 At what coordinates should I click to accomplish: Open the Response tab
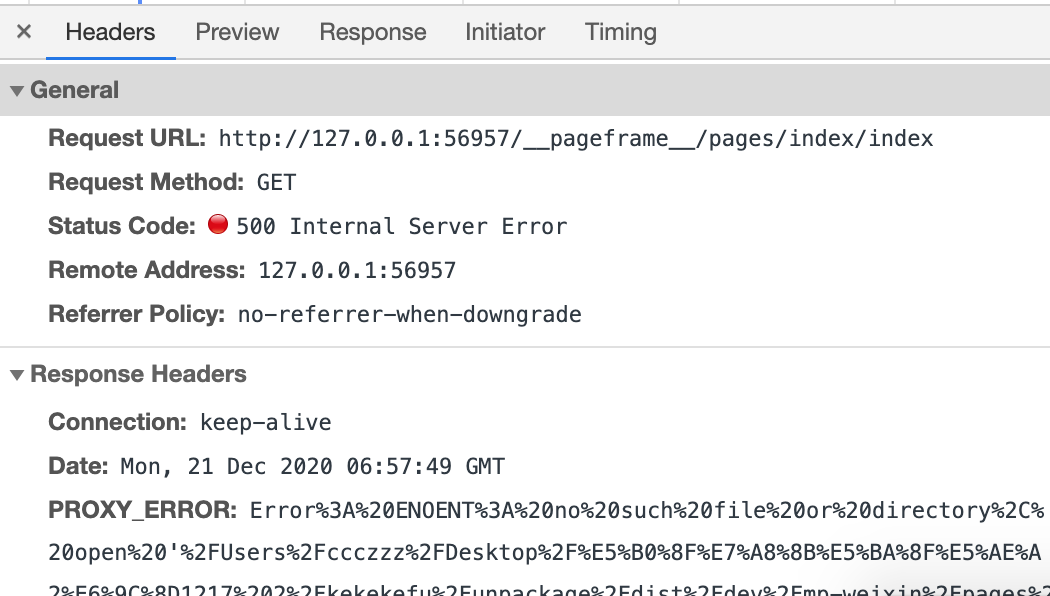[x=372, y=31]
